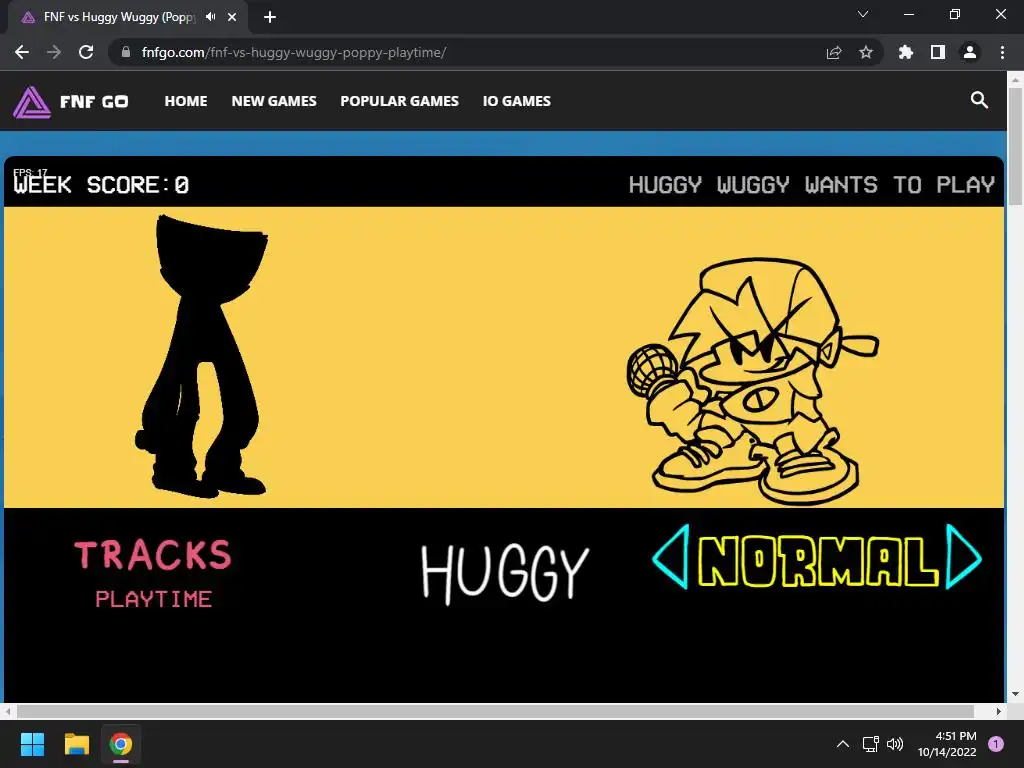Click the padlock site info icon

coord(126,52)
